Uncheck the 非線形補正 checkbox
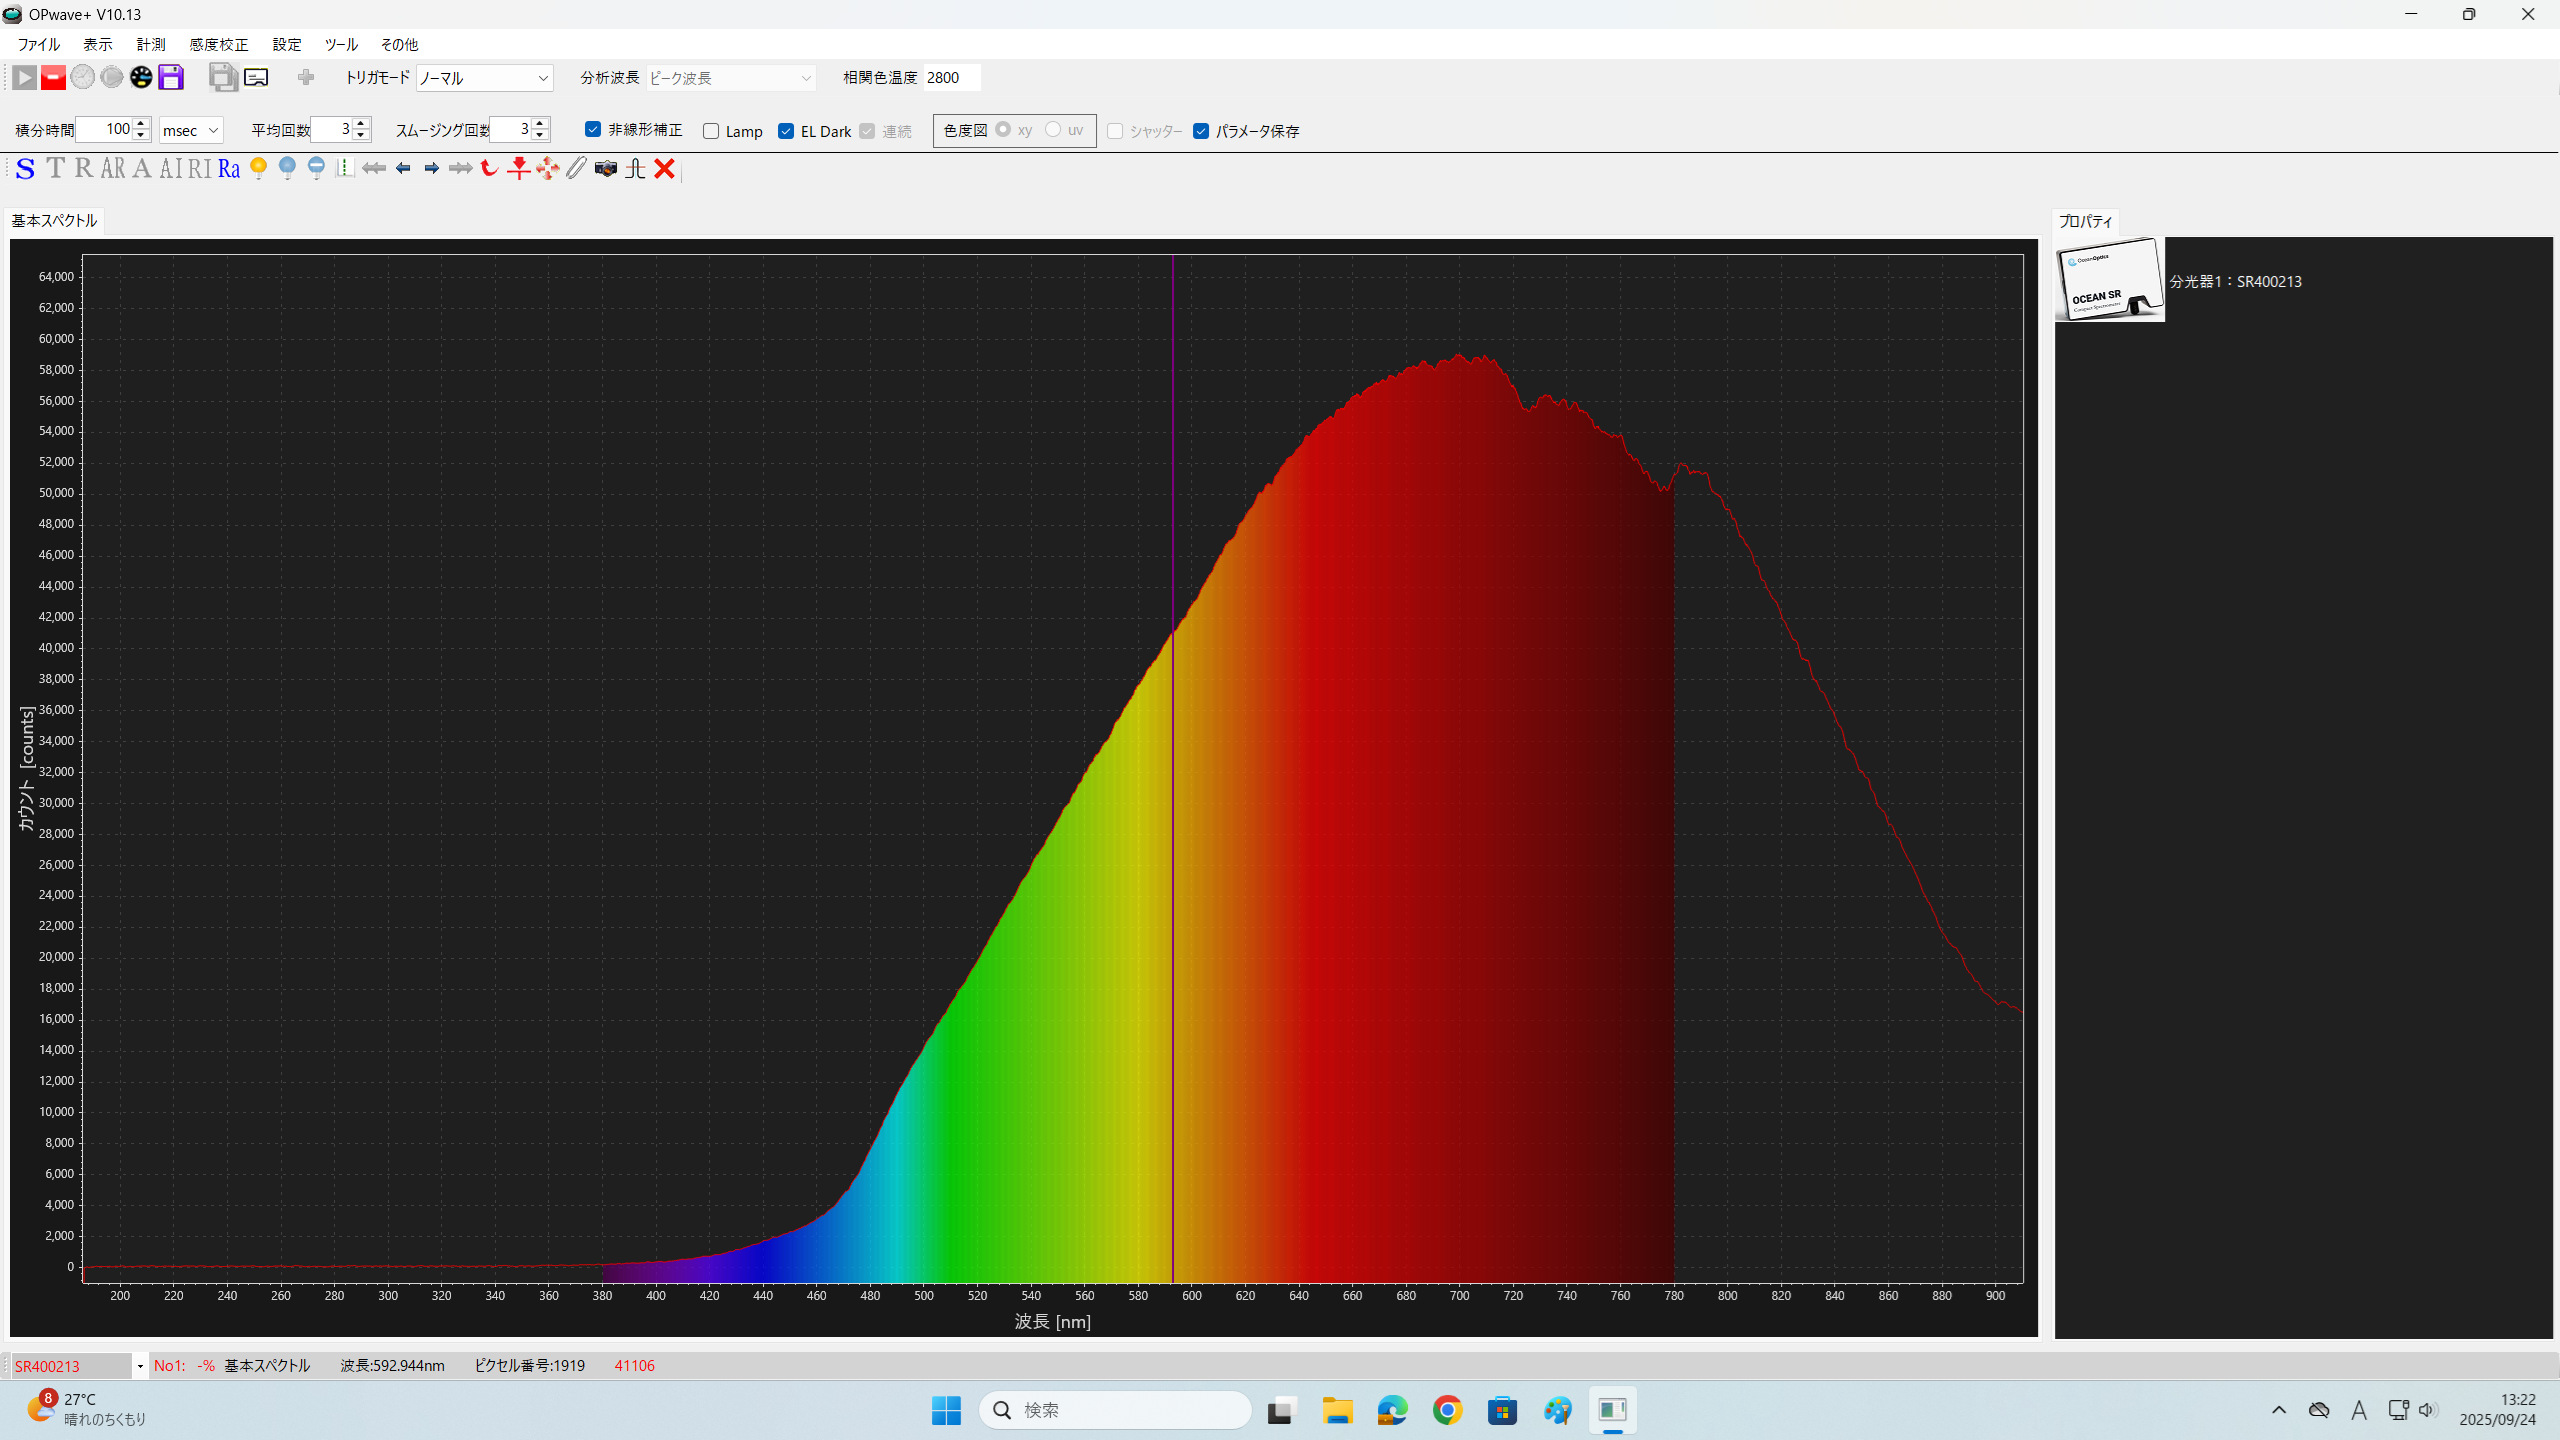Screen dimensions: 2560x1440 [x=593, y=130]
